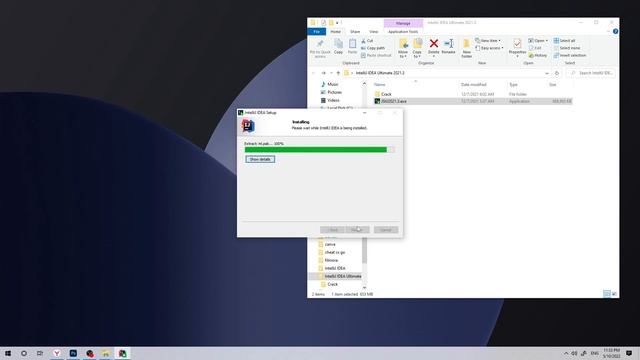The image size is (640, 360).
Task: Click the Manage contextual tab
Action: click(403, 23)
